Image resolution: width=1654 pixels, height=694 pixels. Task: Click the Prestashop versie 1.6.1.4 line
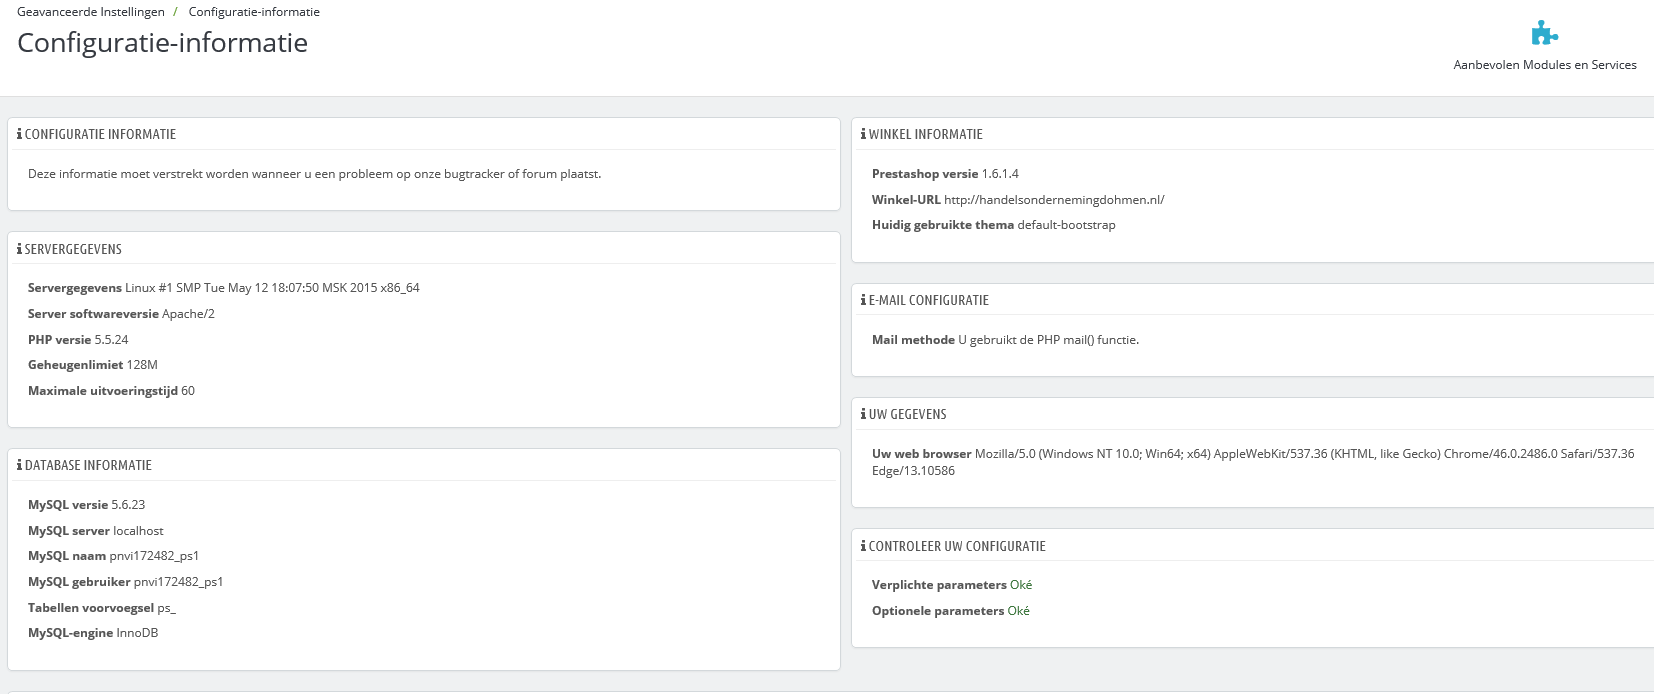pos(945,174)
